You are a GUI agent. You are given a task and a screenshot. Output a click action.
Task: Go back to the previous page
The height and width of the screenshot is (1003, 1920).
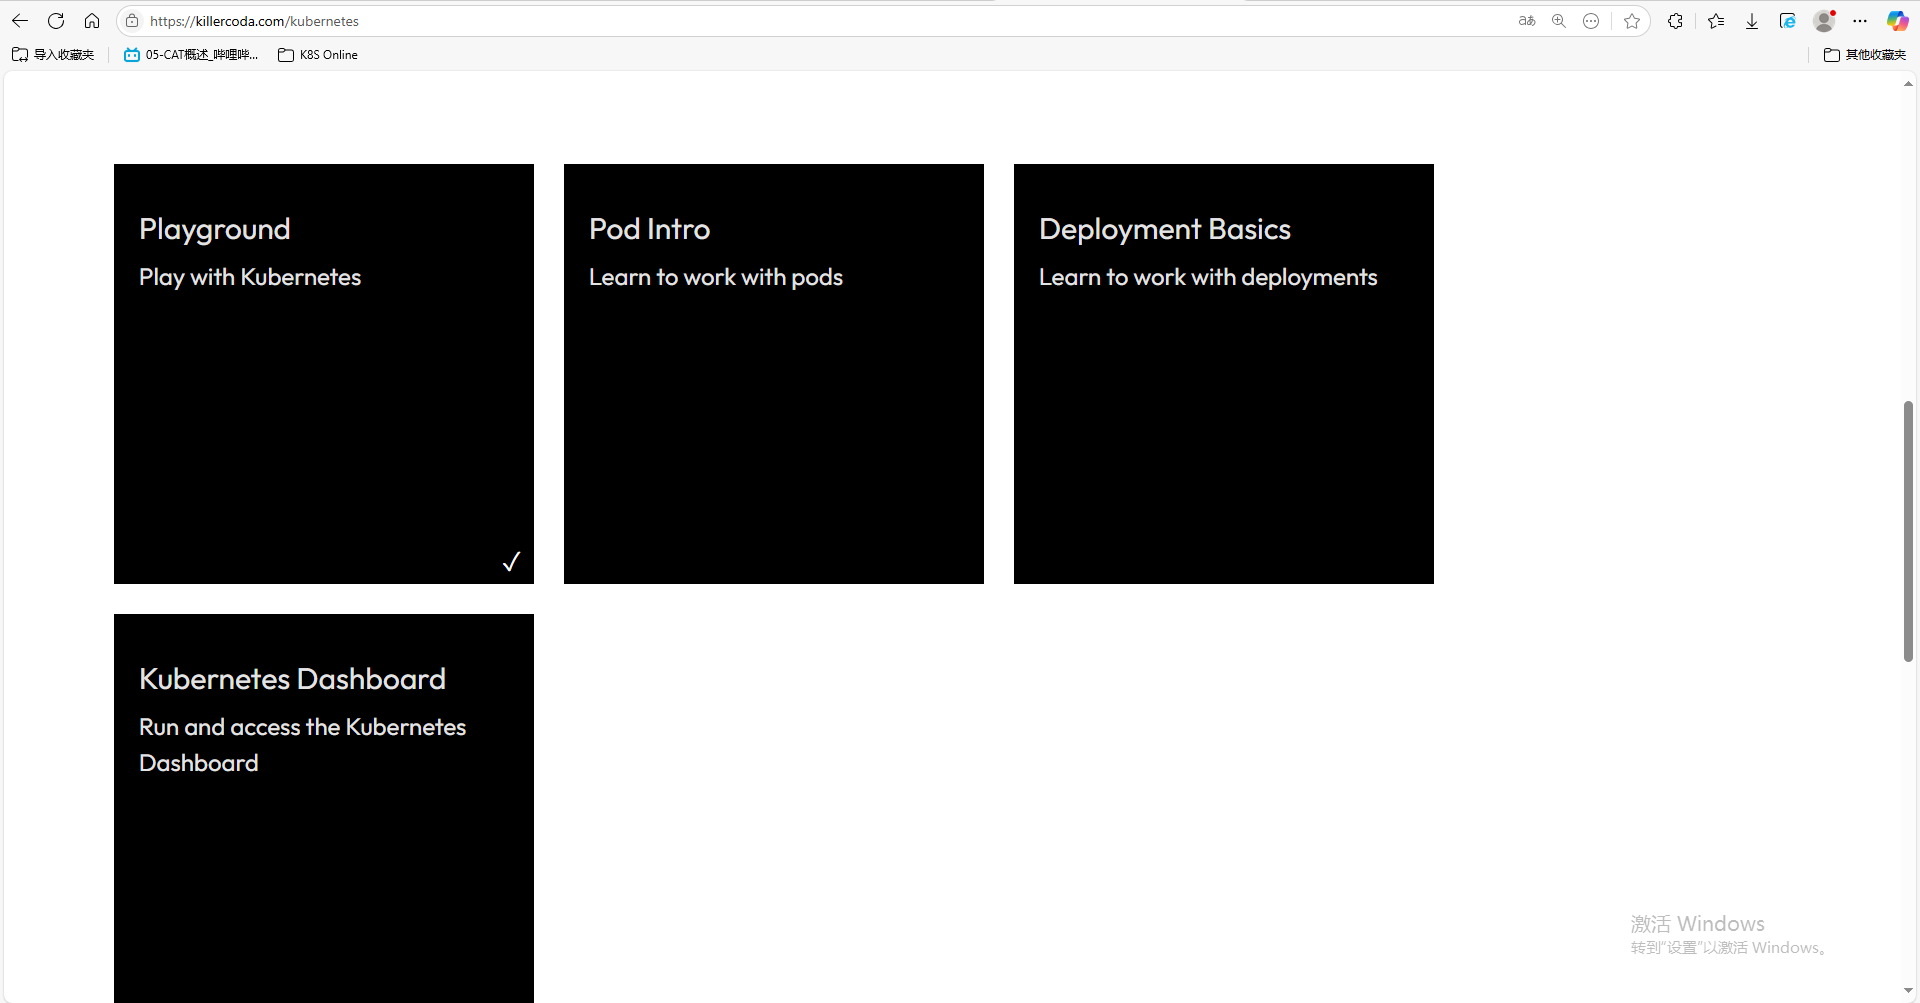20,21
